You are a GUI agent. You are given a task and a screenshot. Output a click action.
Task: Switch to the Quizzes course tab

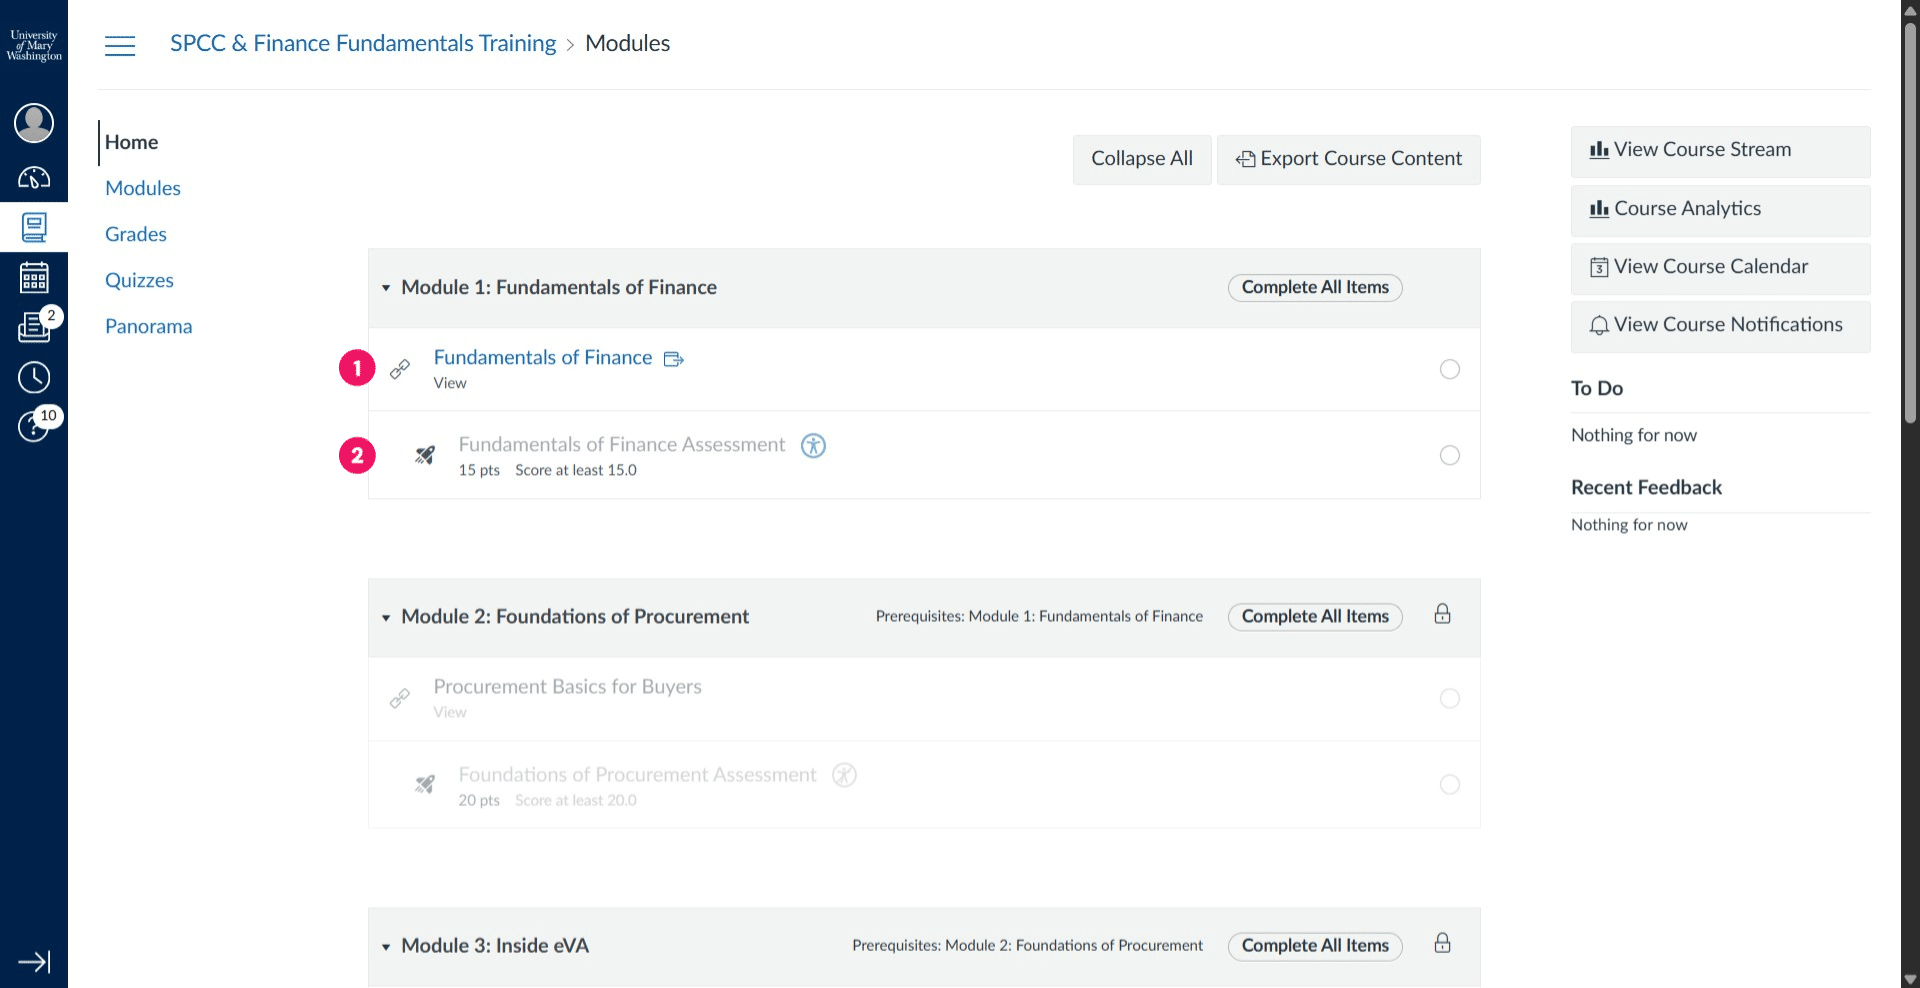click(139, 280)
